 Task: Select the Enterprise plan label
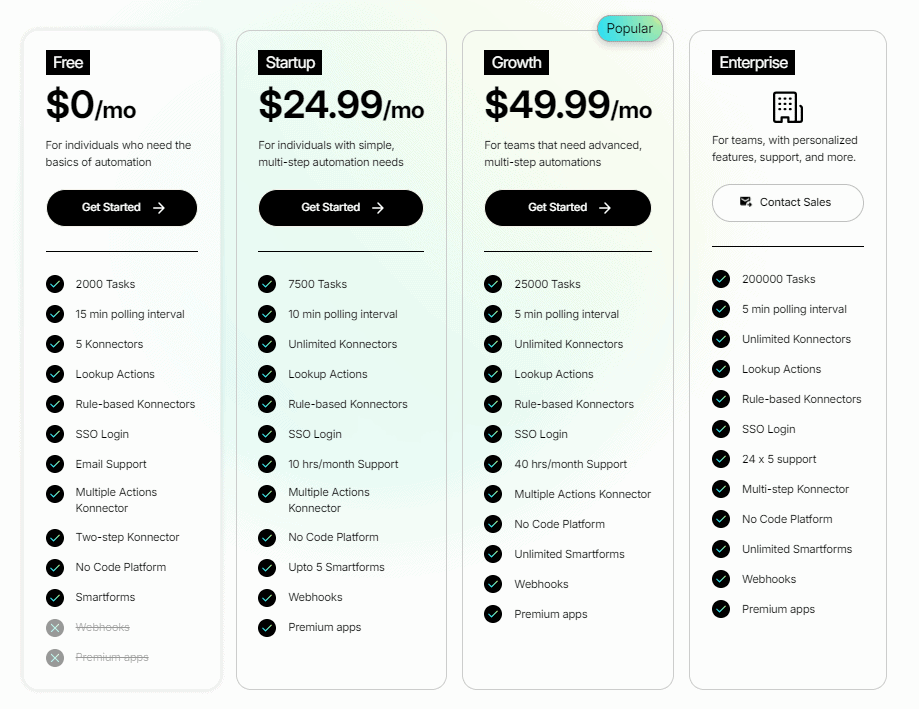click(753, 62)
